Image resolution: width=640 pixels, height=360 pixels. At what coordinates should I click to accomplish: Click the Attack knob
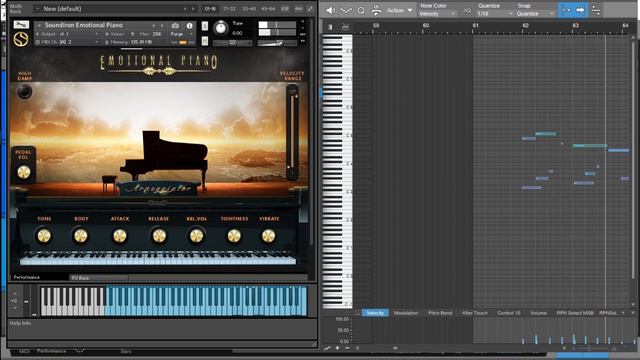coord(120,236)
